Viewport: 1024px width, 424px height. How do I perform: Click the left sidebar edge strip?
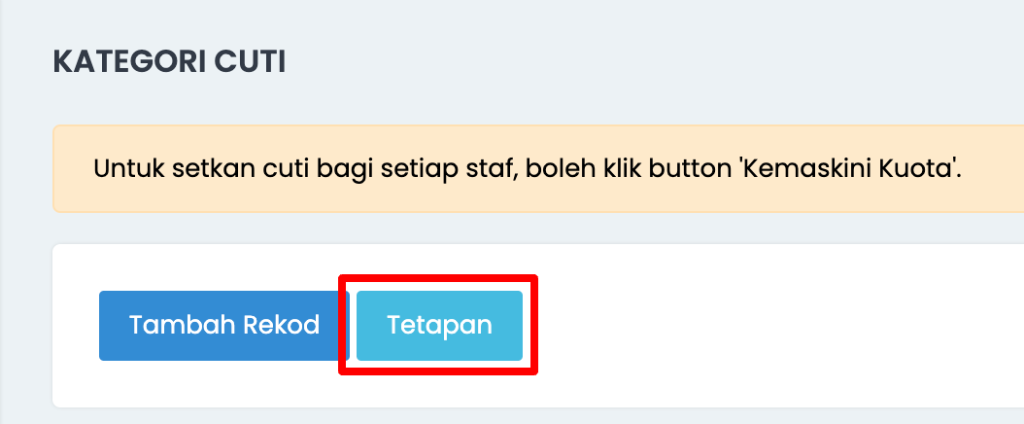pyautogui.click(x=2, y=212)
